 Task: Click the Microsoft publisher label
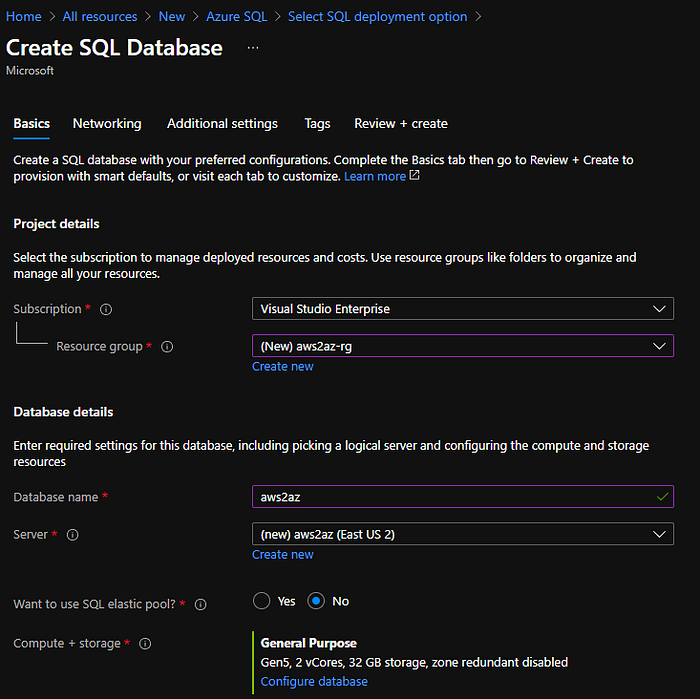pos(30,71)
